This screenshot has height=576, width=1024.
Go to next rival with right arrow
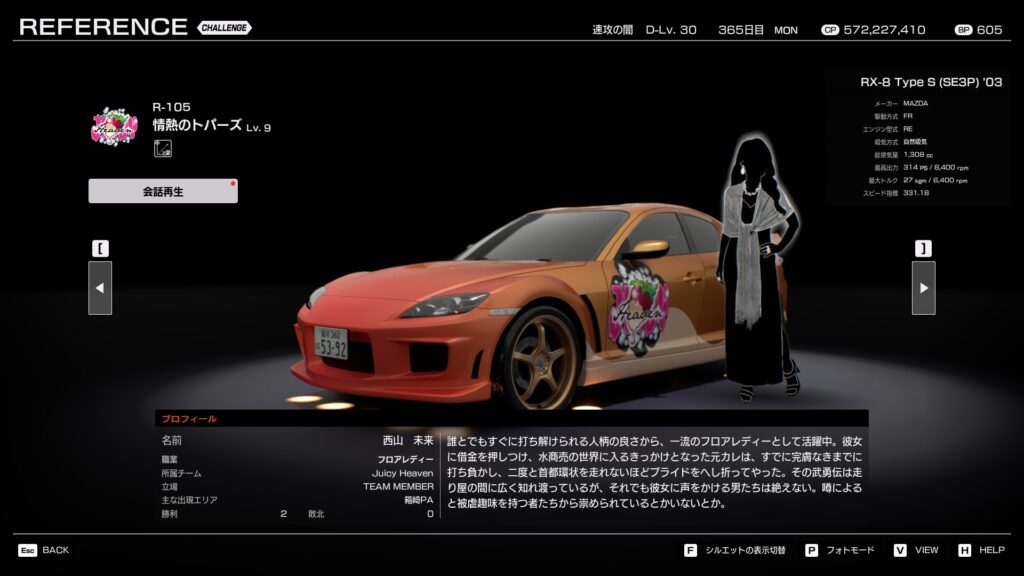click(x=923, y=288)
